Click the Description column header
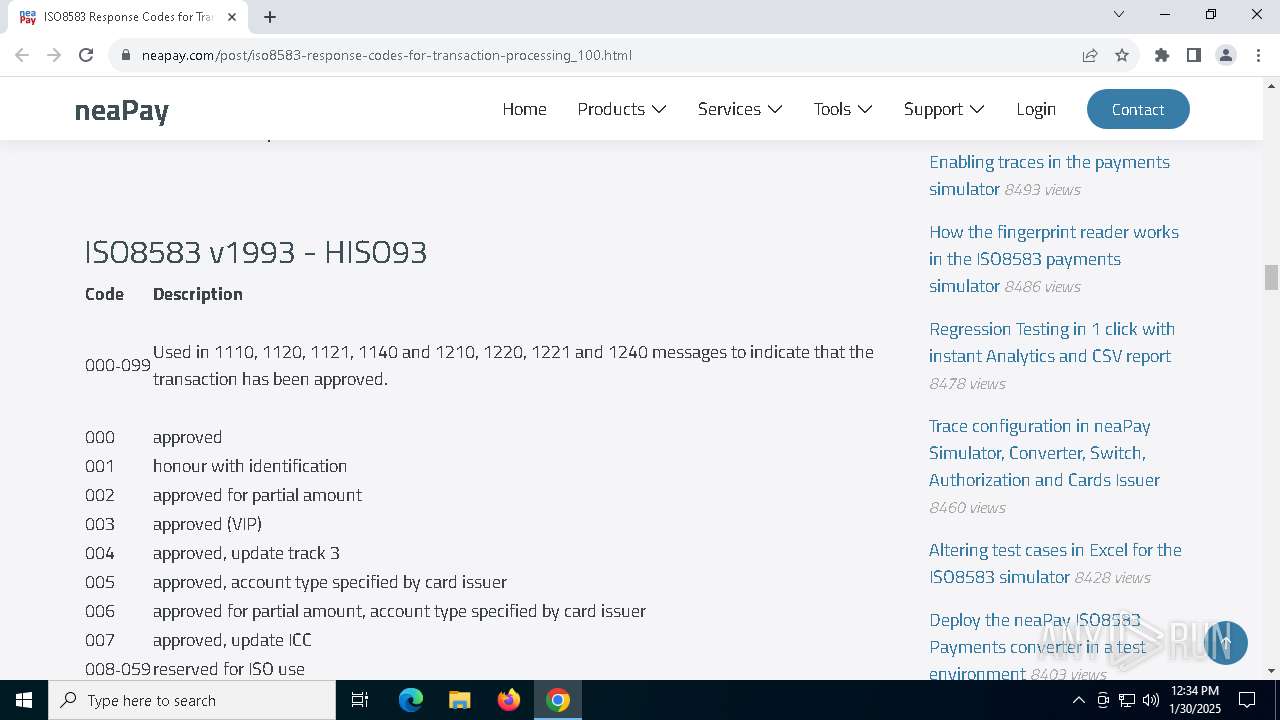The image size is (1280, 720). coord(198,294)
